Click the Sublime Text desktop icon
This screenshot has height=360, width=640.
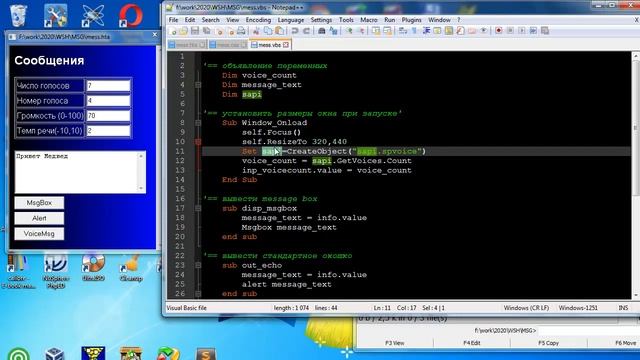coord(205,353)
